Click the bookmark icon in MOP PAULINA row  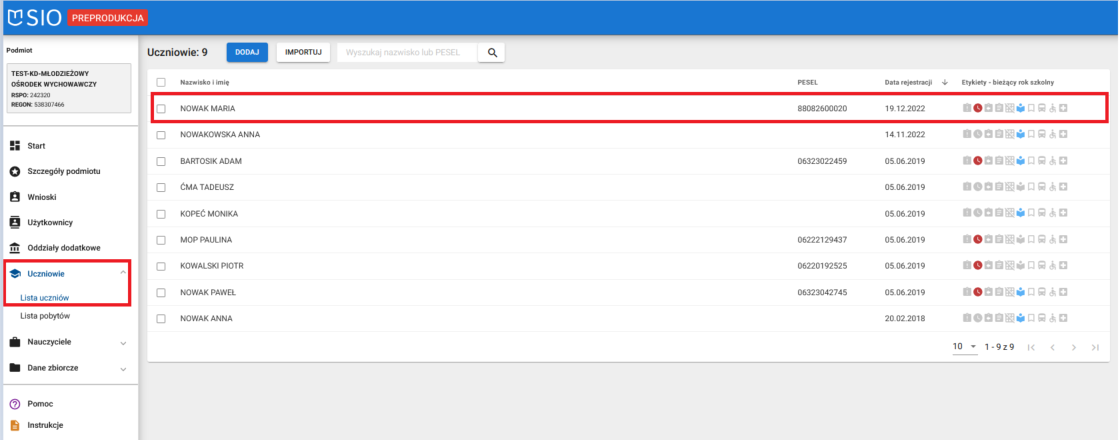point(1031,240)
